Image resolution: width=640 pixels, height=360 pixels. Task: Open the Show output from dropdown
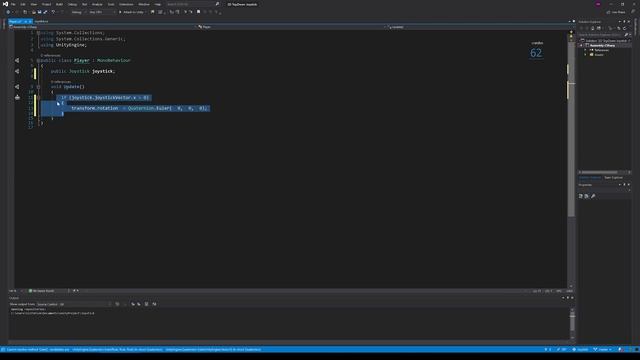(x=74, y=304)
